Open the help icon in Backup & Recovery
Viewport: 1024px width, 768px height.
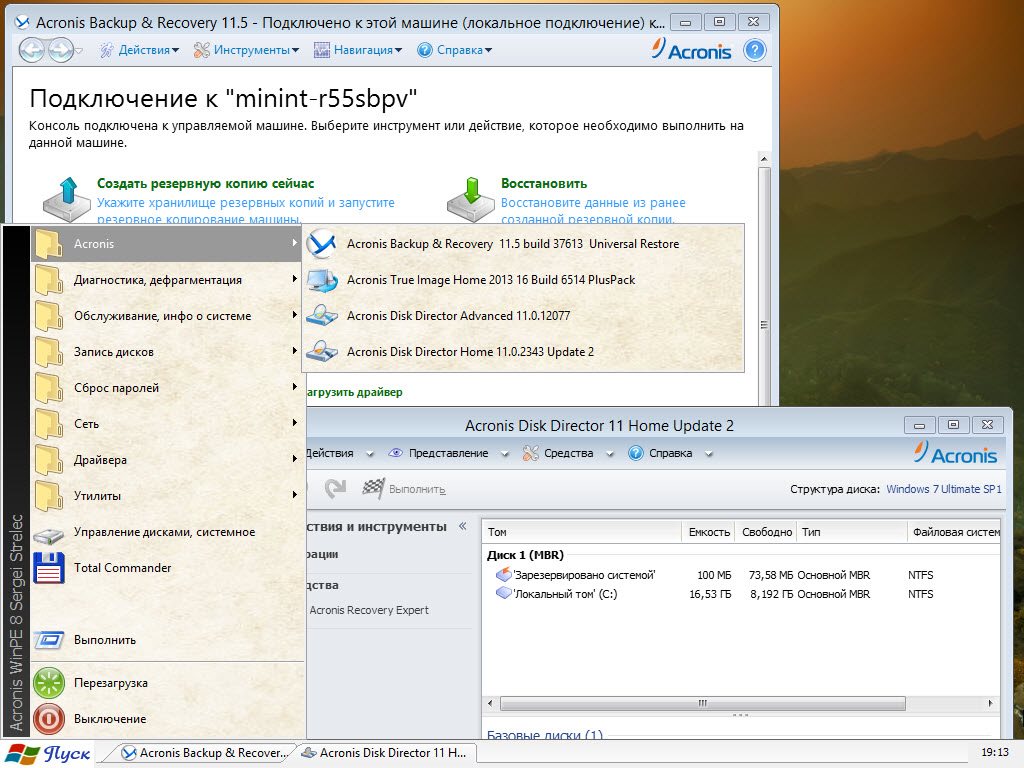tap(755, 50)
